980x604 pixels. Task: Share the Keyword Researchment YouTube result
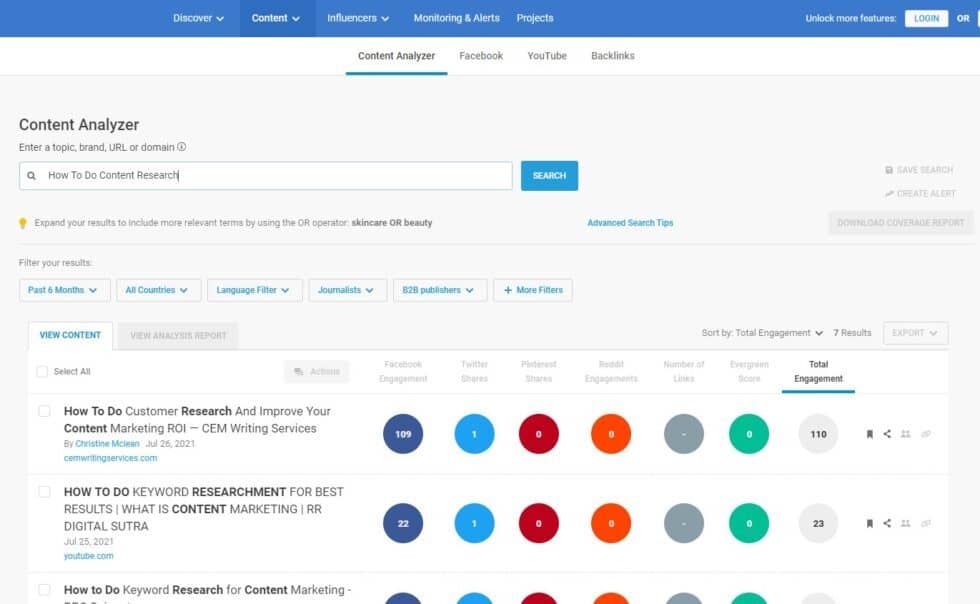[x=887, y=523]
